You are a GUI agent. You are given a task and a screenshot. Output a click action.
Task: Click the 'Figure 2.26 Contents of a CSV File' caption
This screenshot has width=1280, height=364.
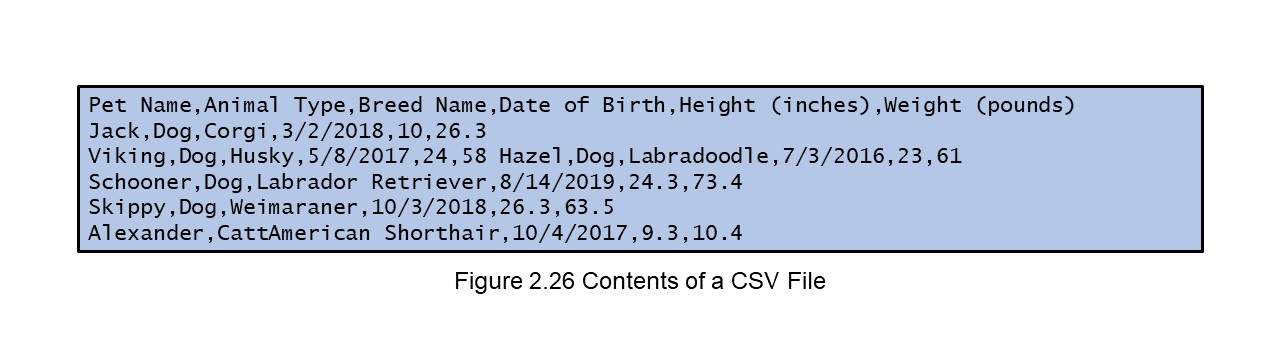[x=640, y=281]
